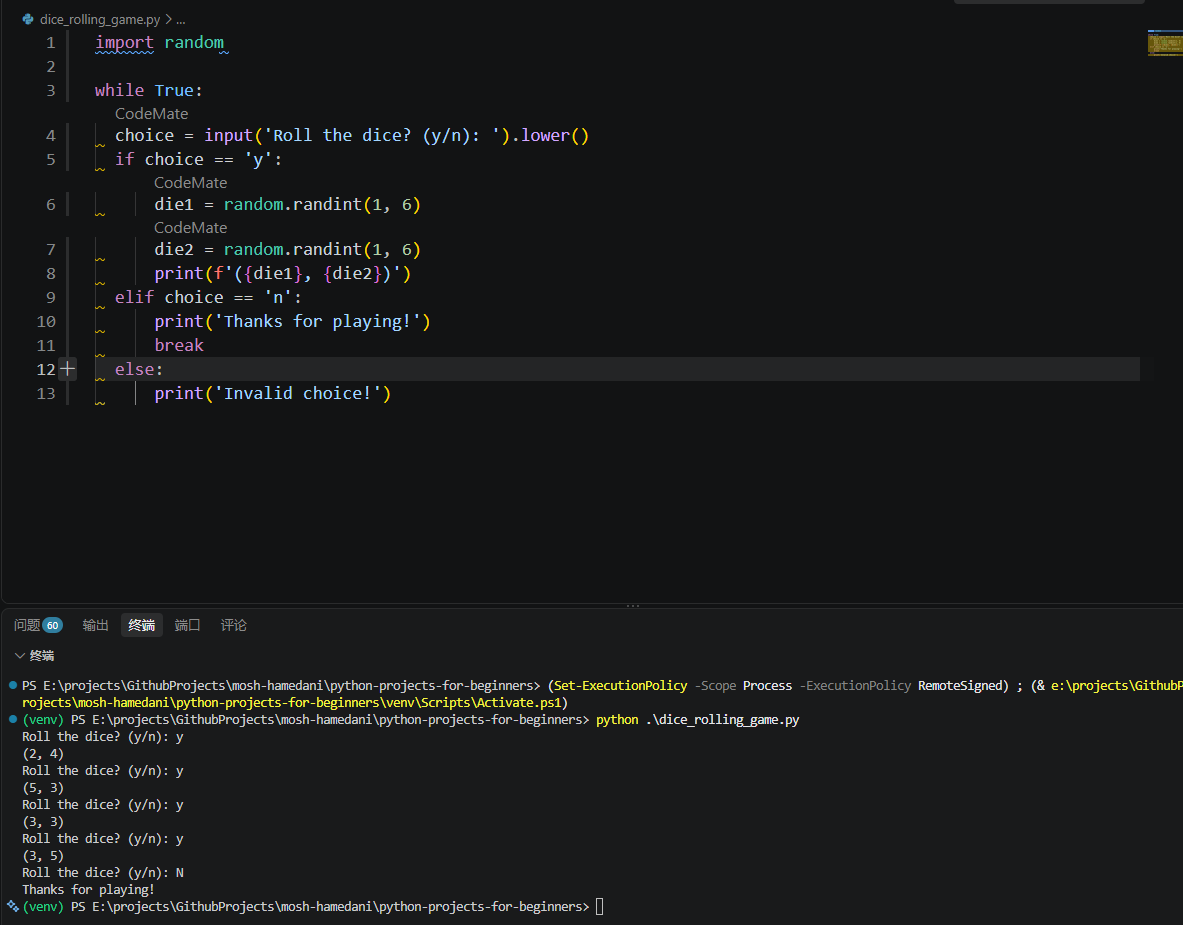
Task: Click the 'import' keyword on line 1
Action: coord(124,43)
